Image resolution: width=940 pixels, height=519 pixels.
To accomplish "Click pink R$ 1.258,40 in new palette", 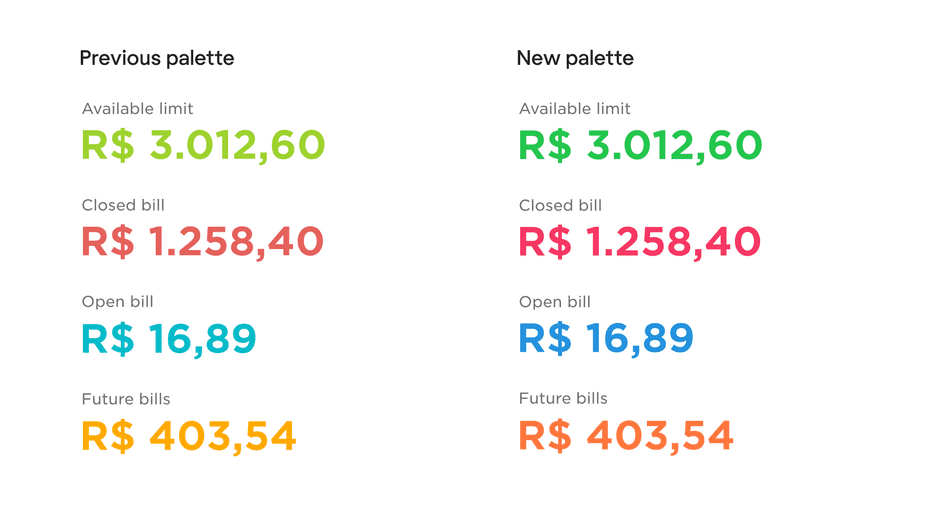I will coord(640,242).
